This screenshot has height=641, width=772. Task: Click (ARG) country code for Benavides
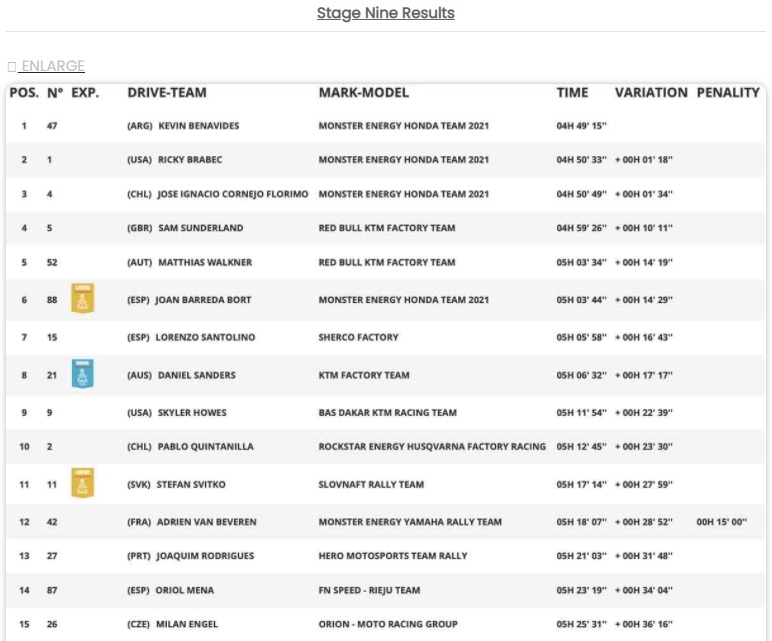140,126
